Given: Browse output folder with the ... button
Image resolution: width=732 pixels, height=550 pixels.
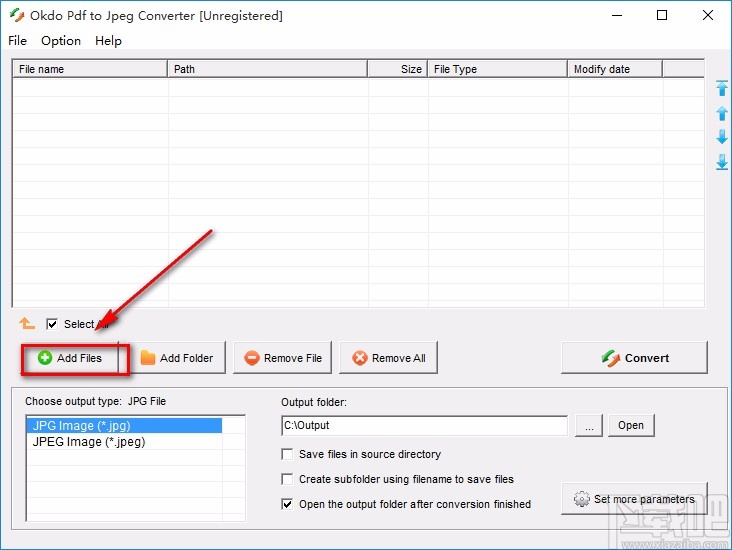Looking at the screenshot, I should coord(589,425).
